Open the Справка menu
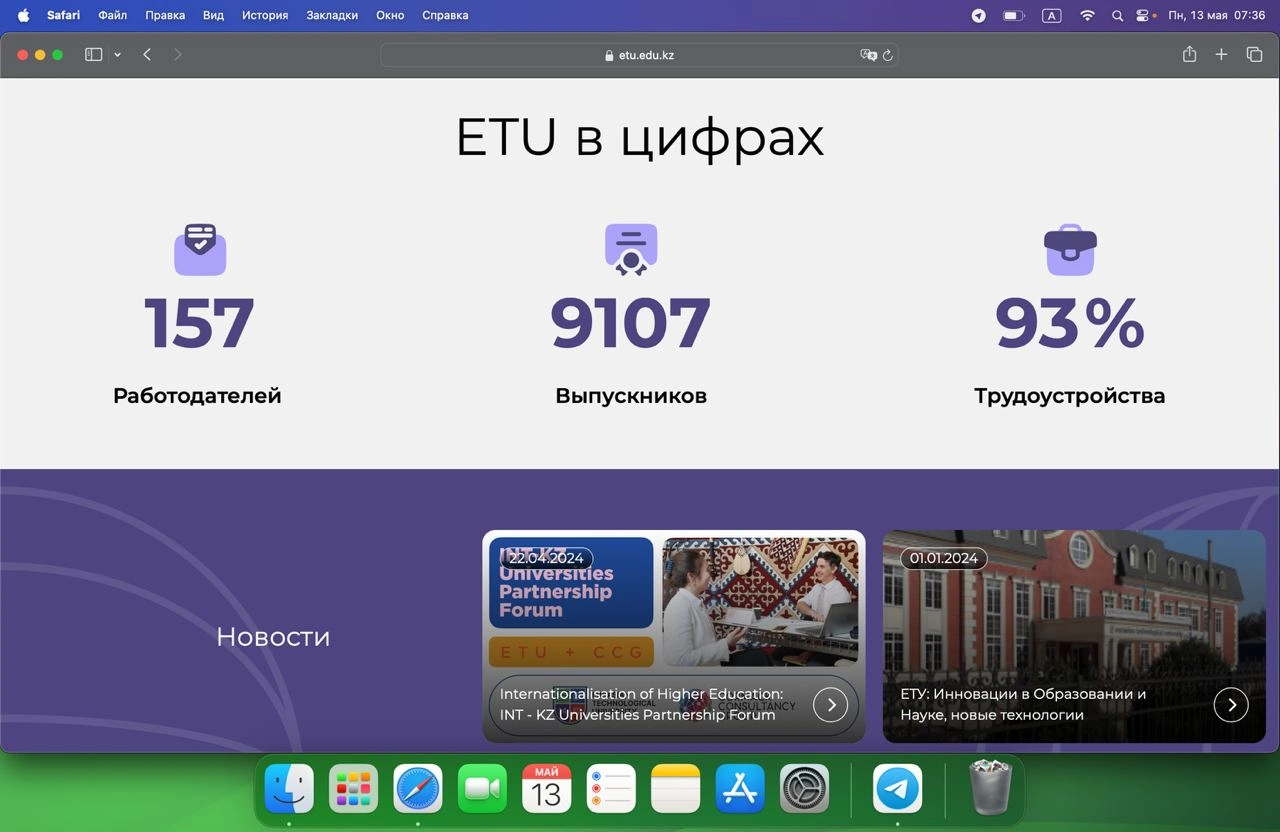 click(445, 15)
